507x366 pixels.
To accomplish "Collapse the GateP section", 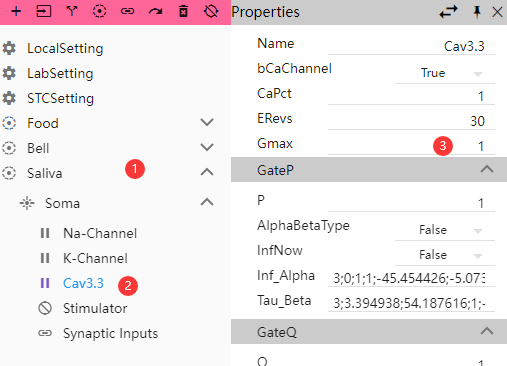I will coord(487,169).
